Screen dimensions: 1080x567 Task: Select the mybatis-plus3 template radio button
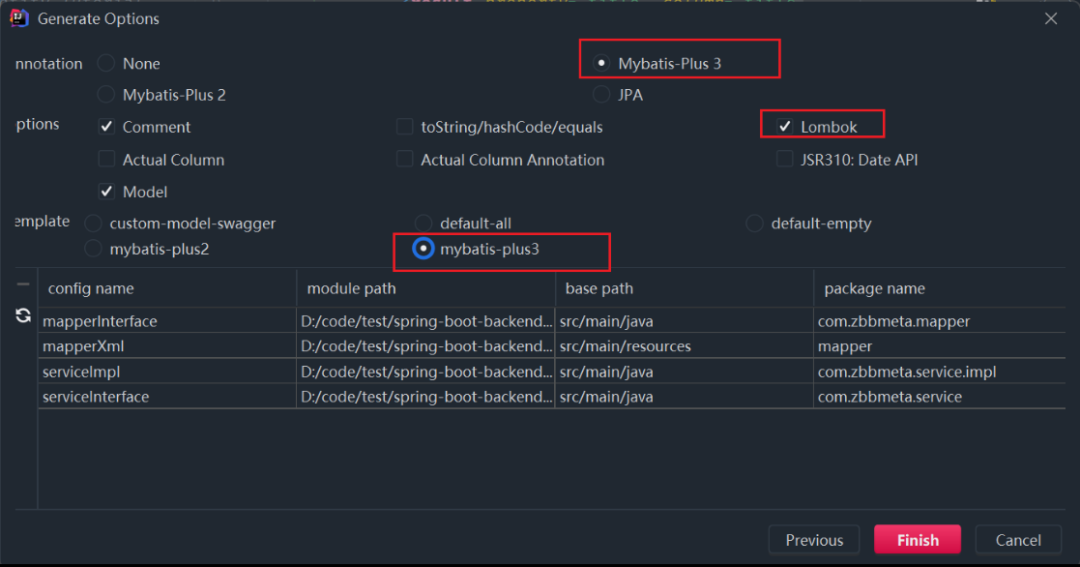[423, 249]
